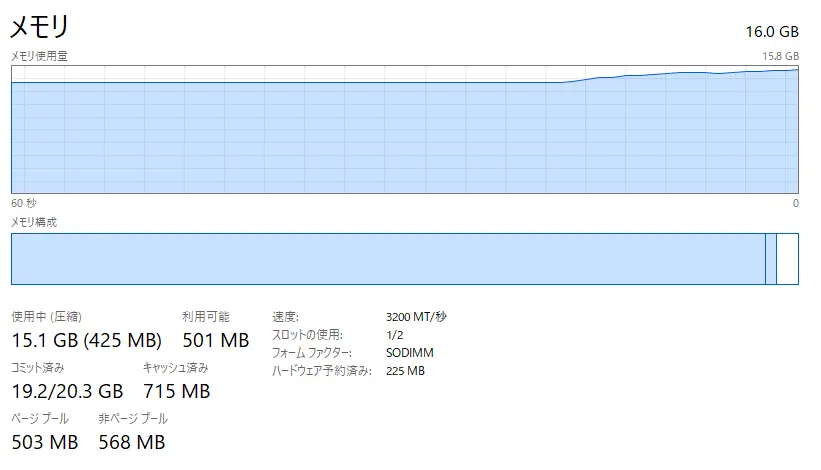Click the 15.1 GB (425 MB) in-use value
821x470 pixels.
(x=86, y=341)
